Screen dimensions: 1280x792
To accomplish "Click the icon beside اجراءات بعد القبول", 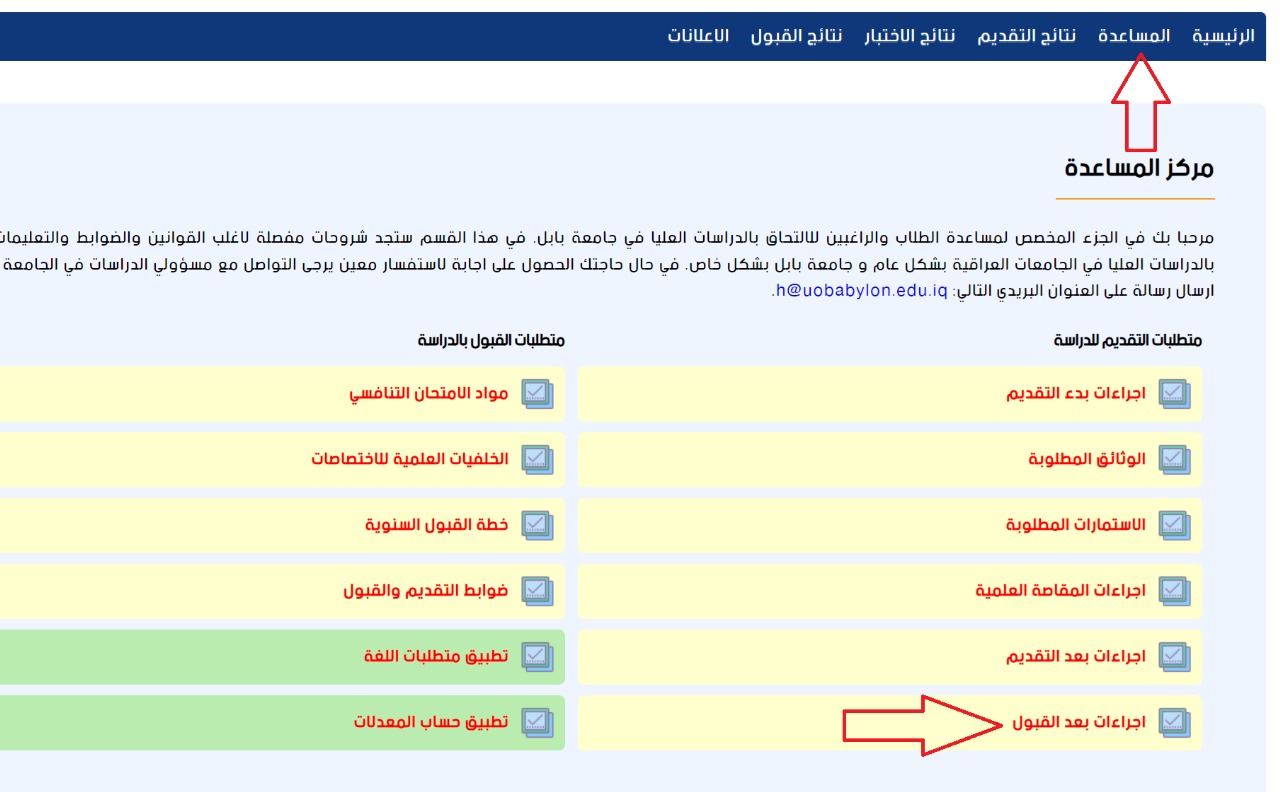I will 1174,721.
